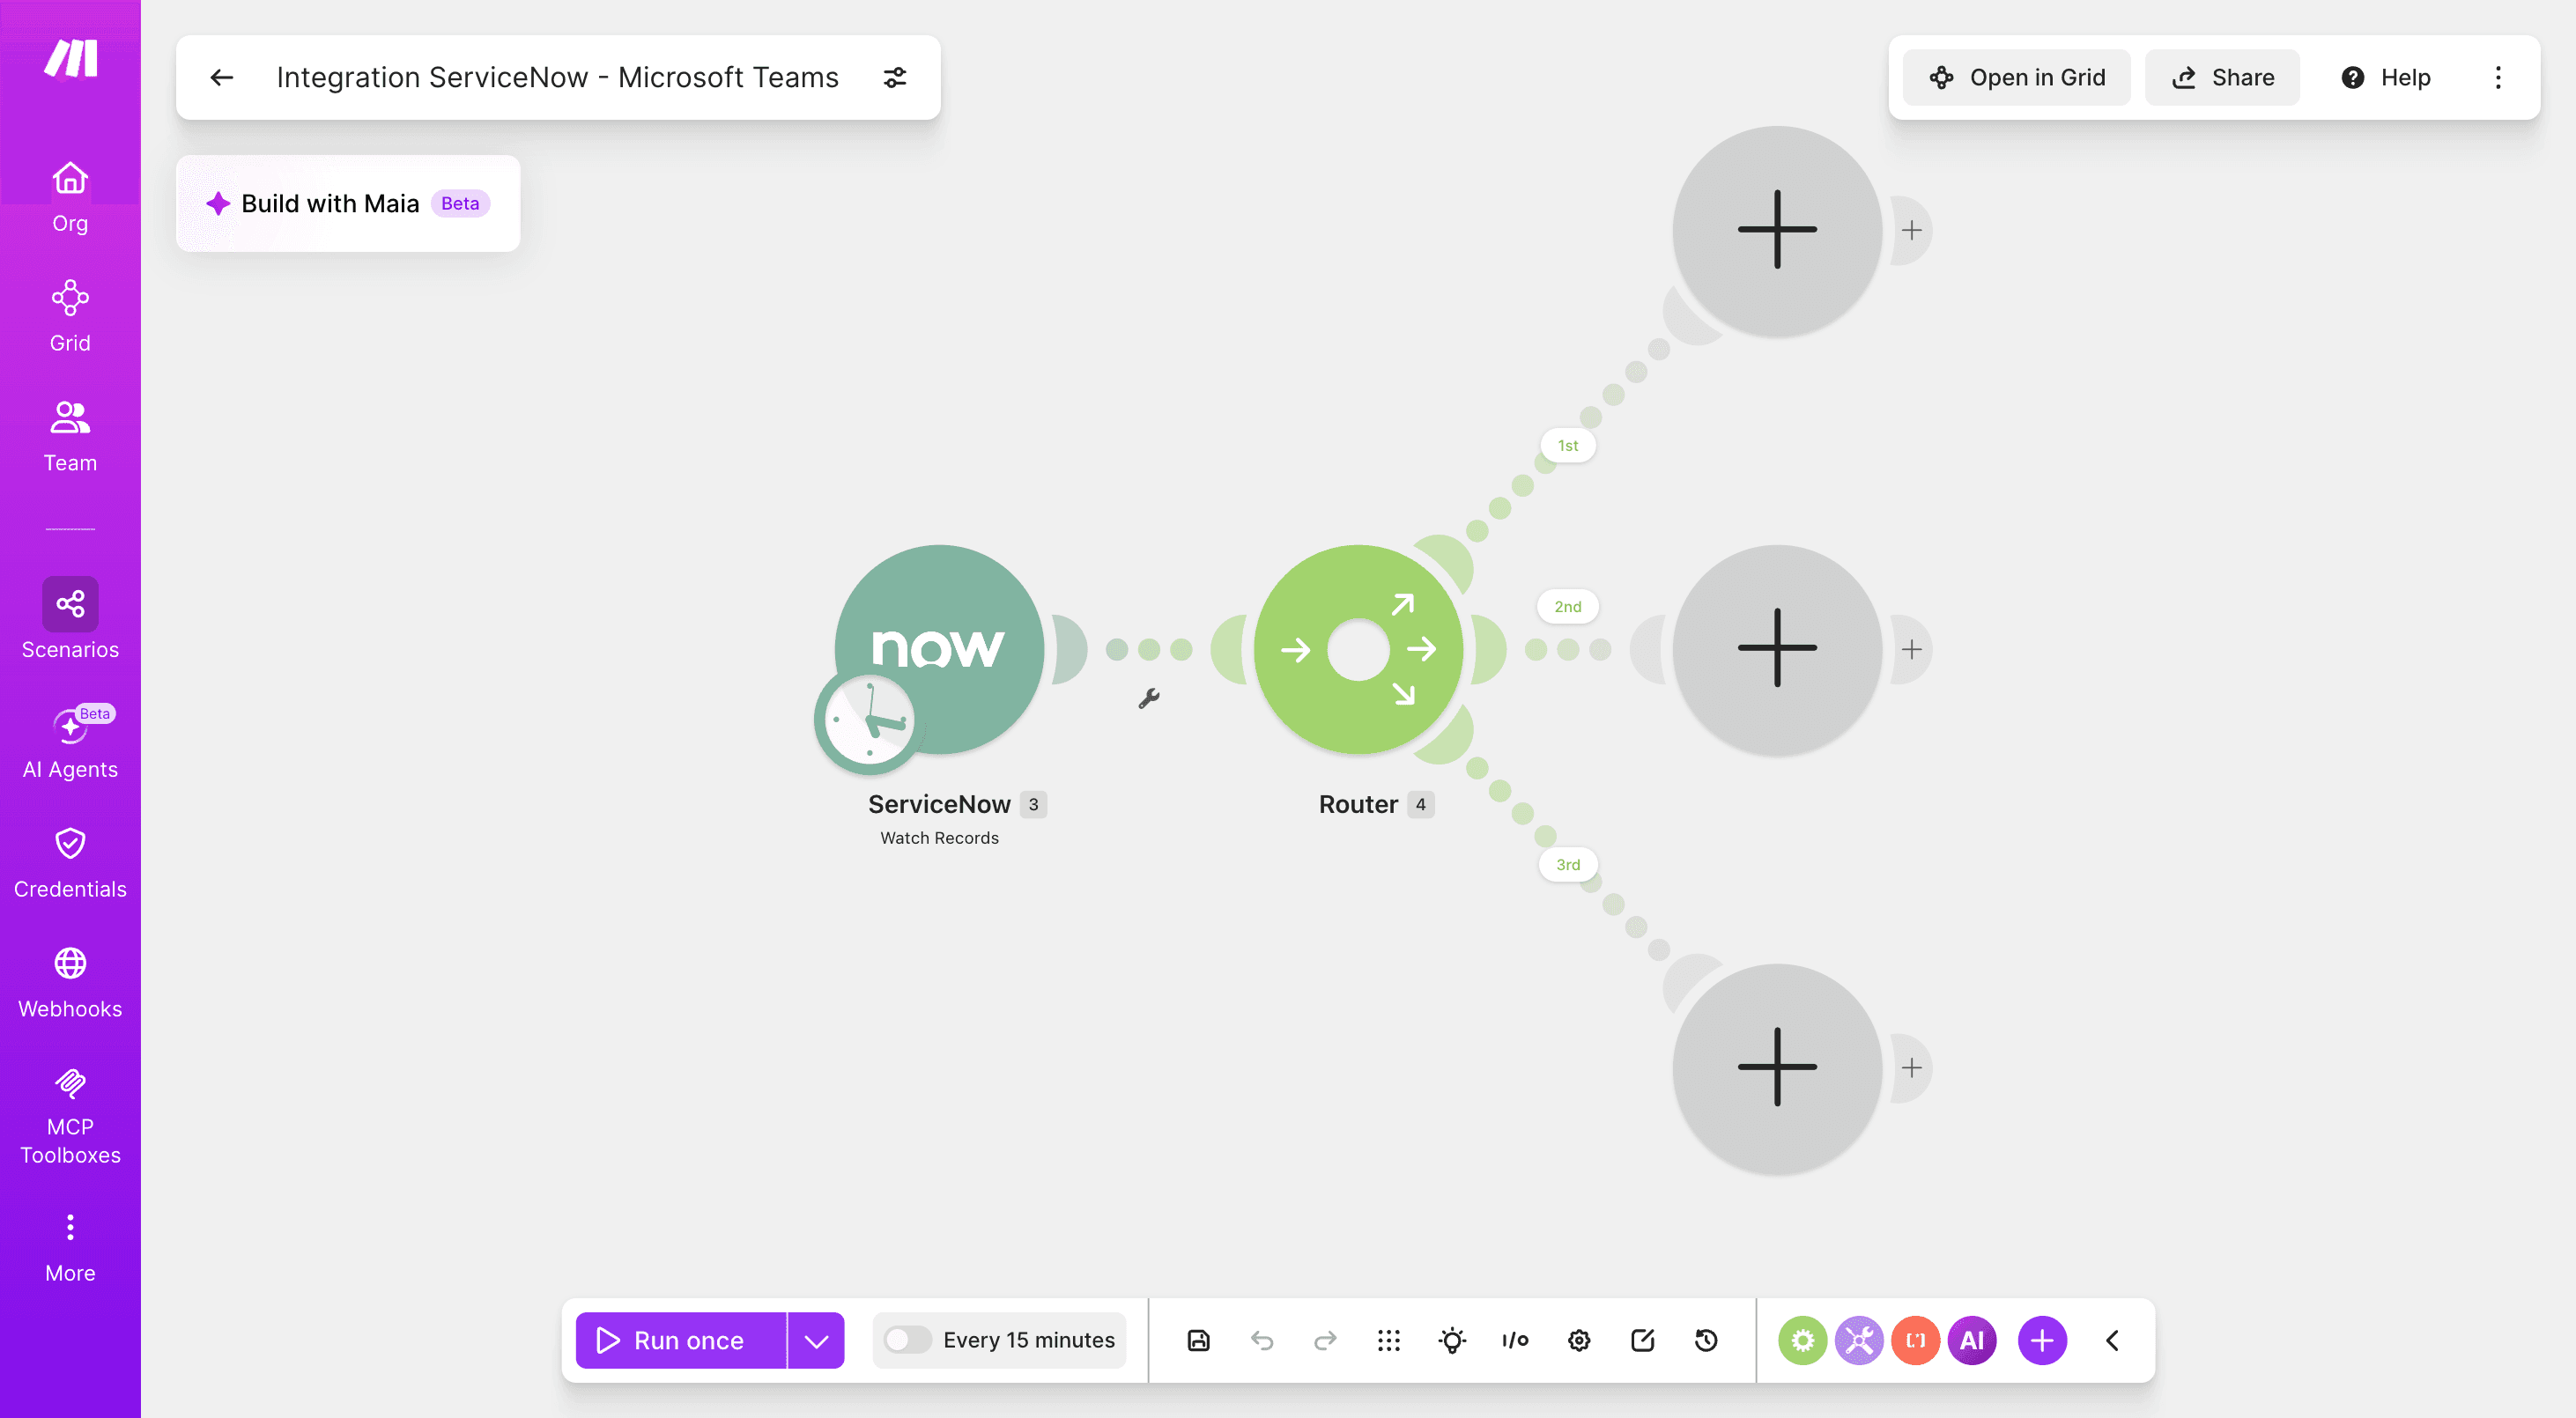The width and height of the screenshot is (2576, 1418).
Task: Open version history clock icon
Action: coord(1706,1340)
